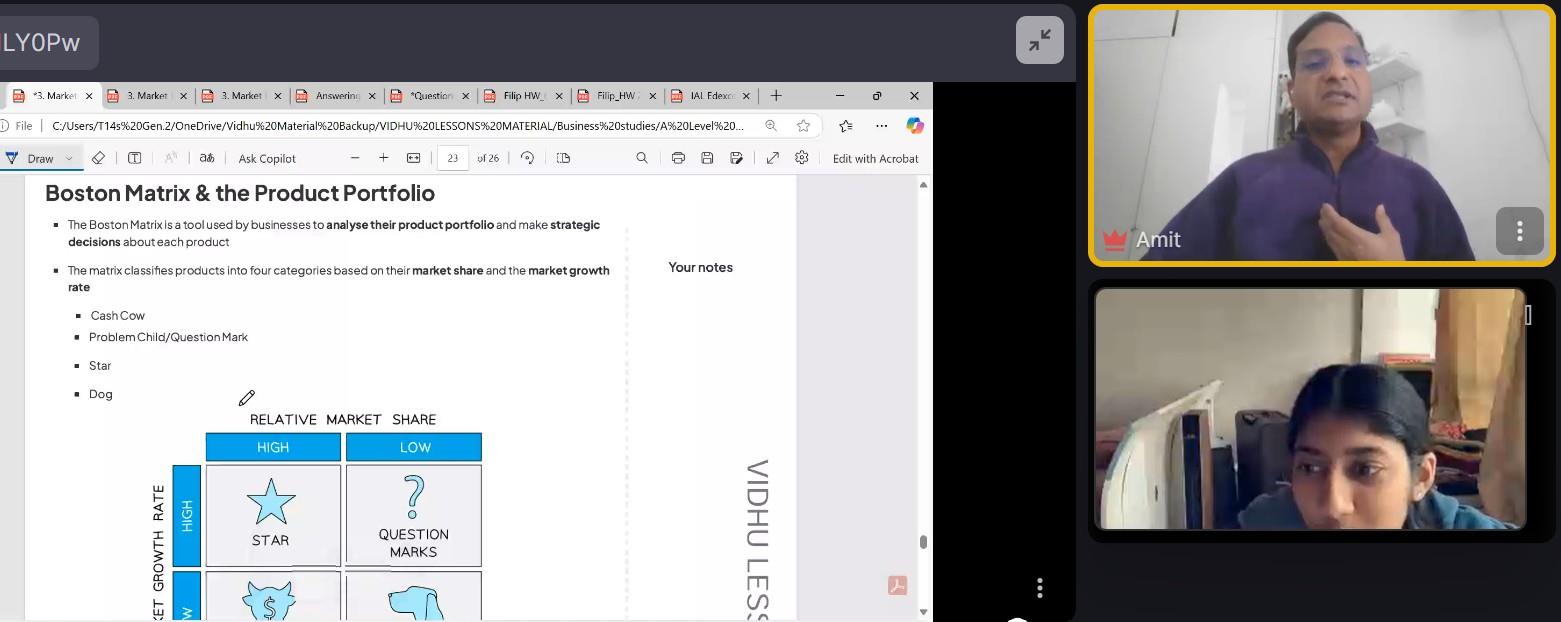1561x622 pixels.
Task: Click the PDF page number field
Action: 453,158
